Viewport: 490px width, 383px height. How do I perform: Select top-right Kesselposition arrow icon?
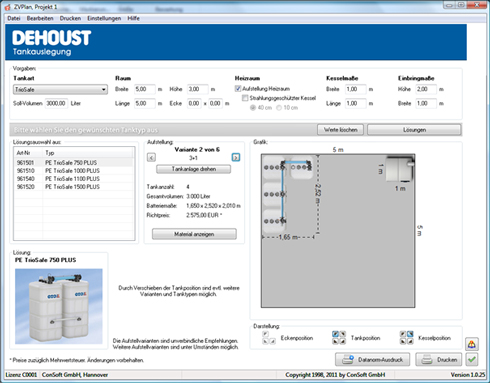click(x=410, y=334)
